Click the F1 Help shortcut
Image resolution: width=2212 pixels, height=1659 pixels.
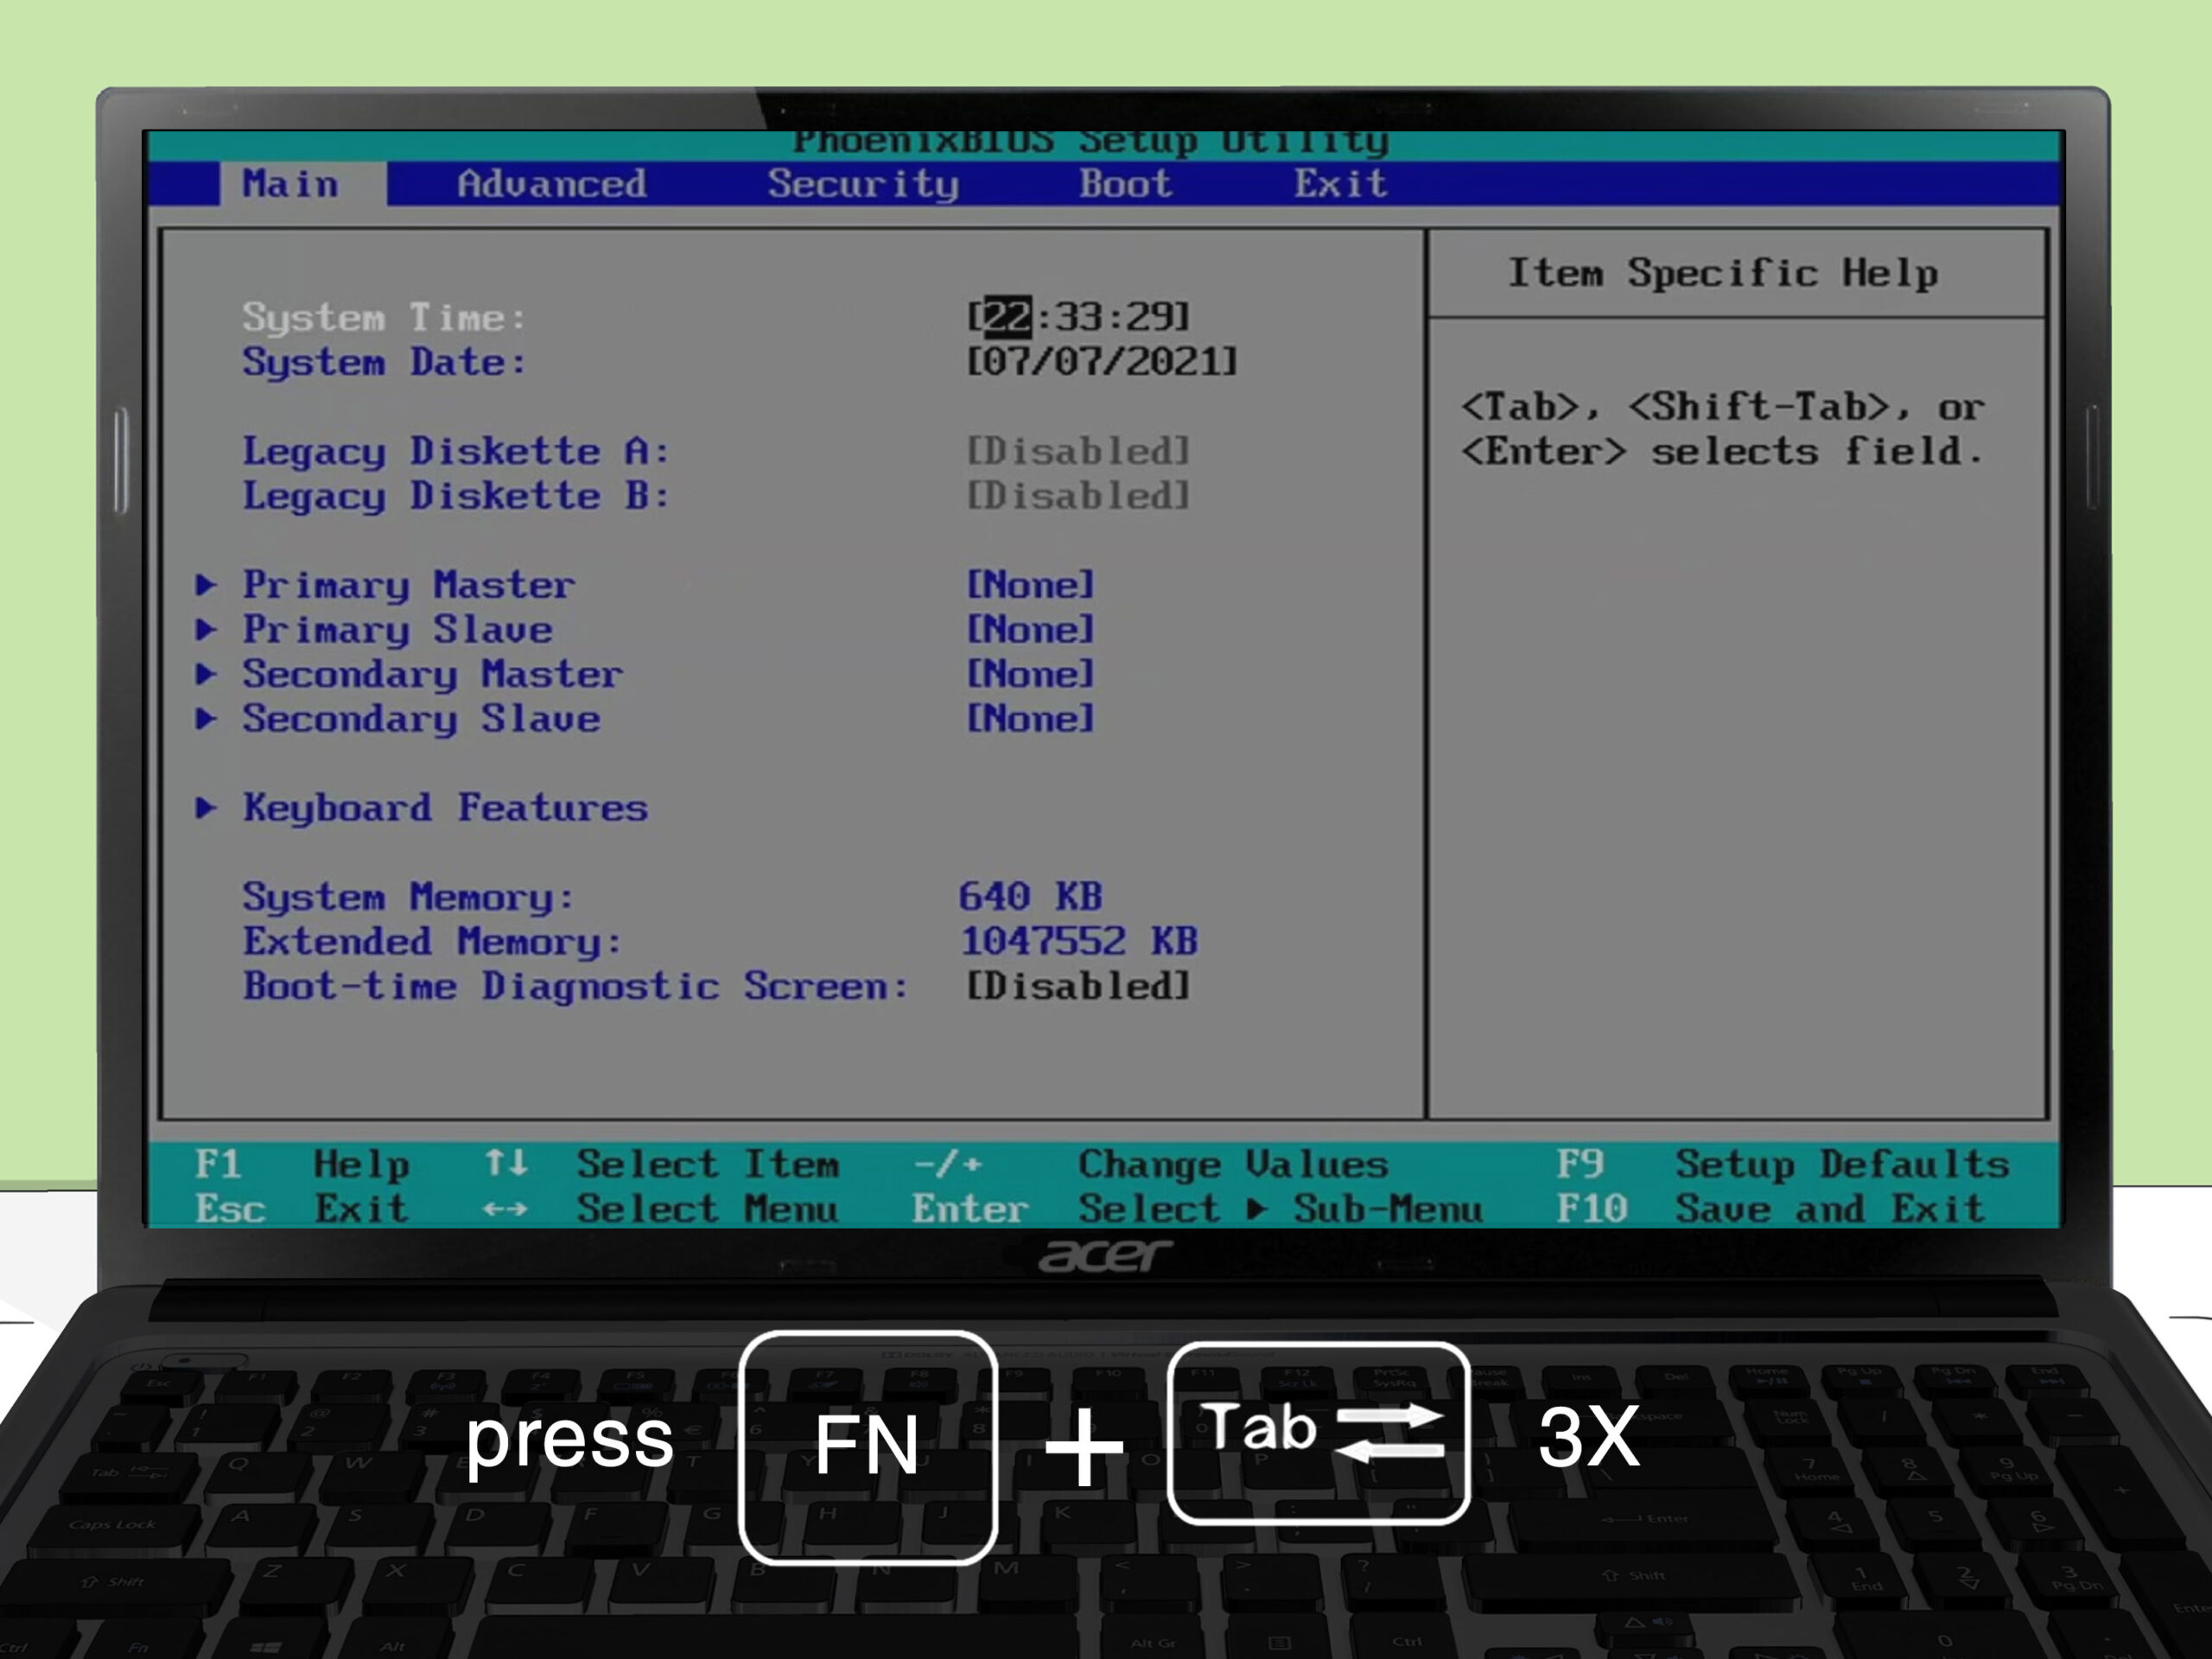302,1165
